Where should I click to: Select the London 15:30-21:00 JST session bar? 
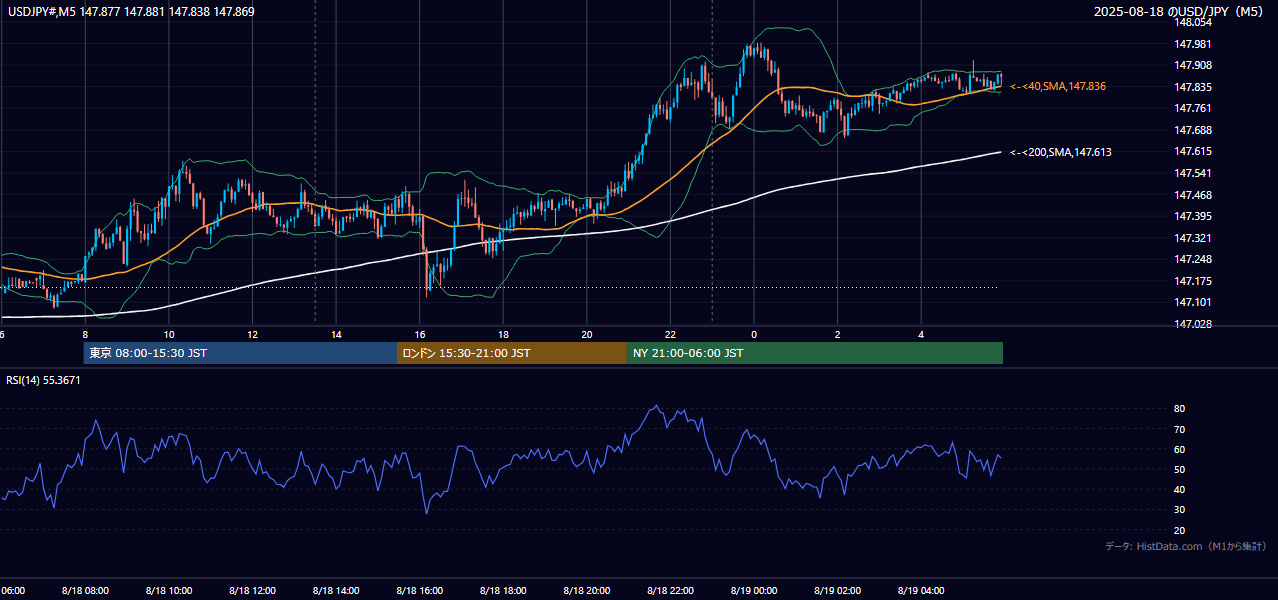[x=512, y=353]
